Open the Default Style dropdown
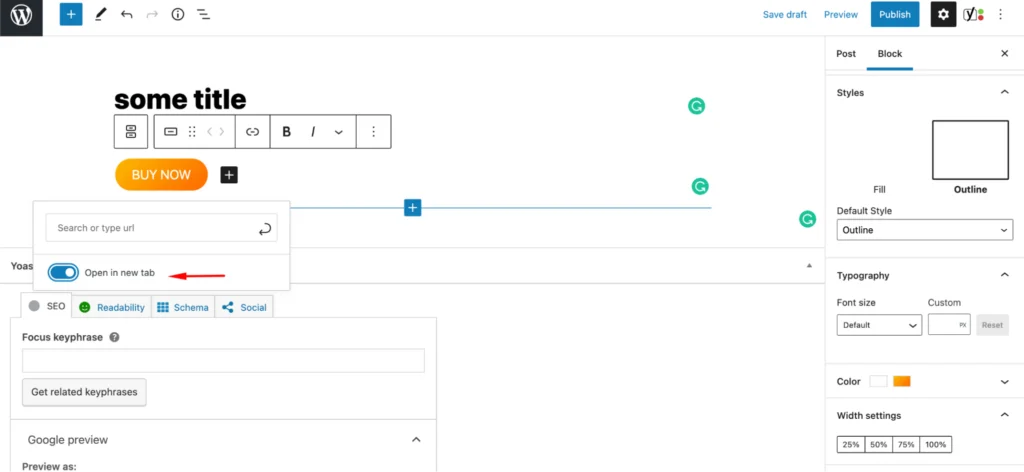This screenshot has width=1024, height=472. click(x=924, y=230)
